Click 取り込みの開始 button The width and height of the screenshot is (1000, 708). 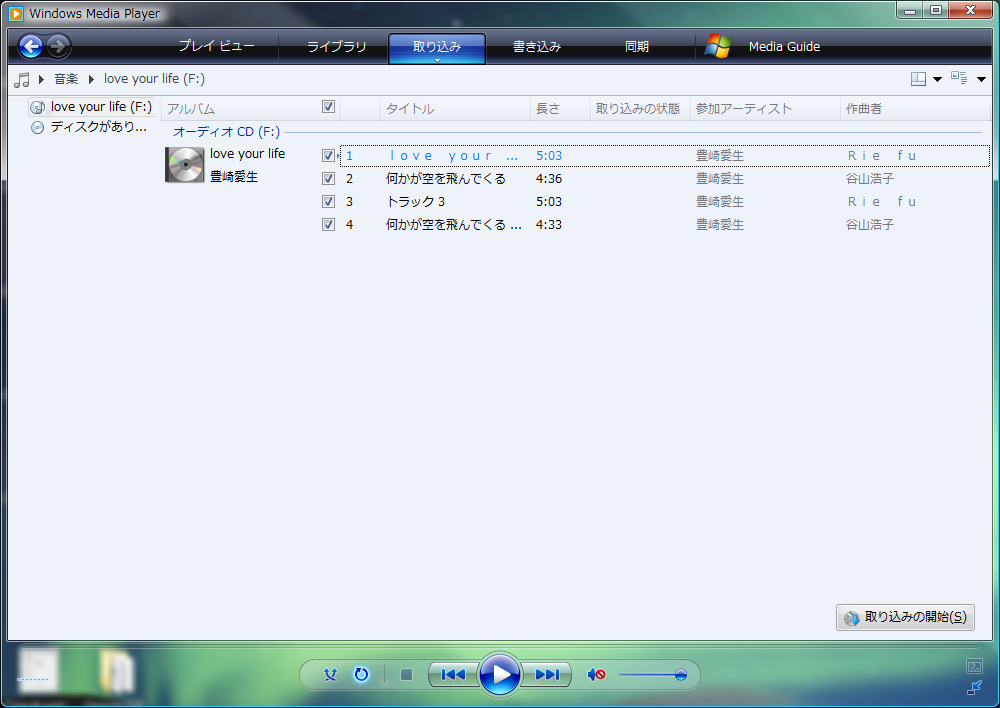pos(905,617)
